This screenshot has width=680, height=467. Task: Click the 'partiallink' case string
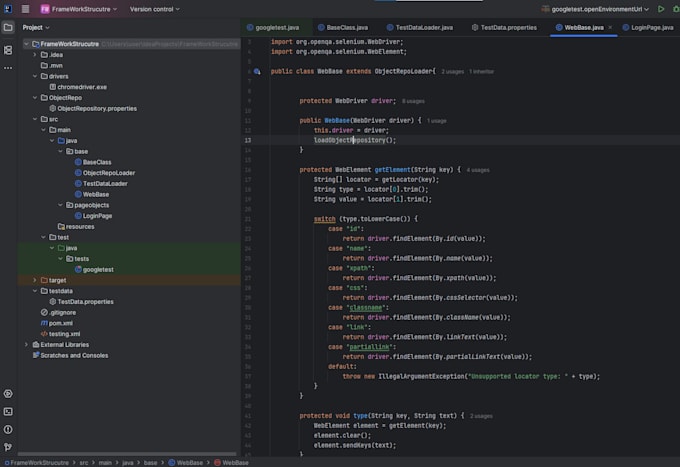tap(369, 347)
